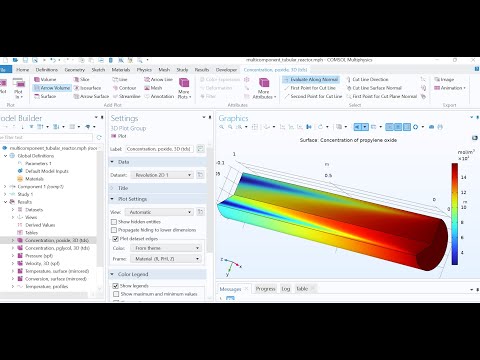Screen dimensions: 480x360
Task: Toggle Show maximum and minimum values
Action: pyautogui.click(x=116, y=294)
